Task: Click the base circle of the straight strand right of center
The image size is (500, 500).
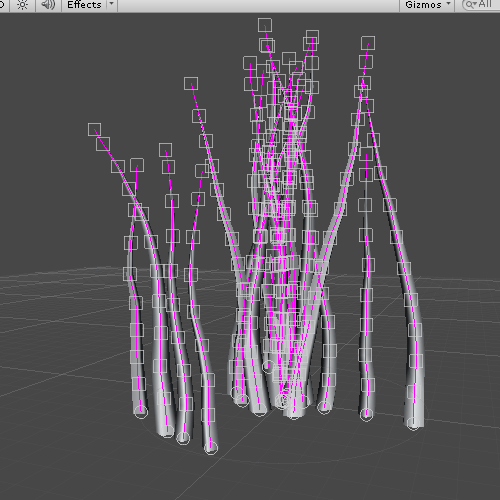Action: pyautogui.click(x=366, y=415)
